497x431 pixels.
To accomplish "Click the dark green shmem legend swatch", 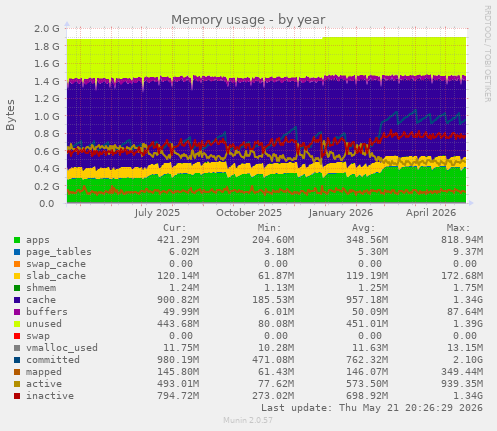I will click(17, 288).
